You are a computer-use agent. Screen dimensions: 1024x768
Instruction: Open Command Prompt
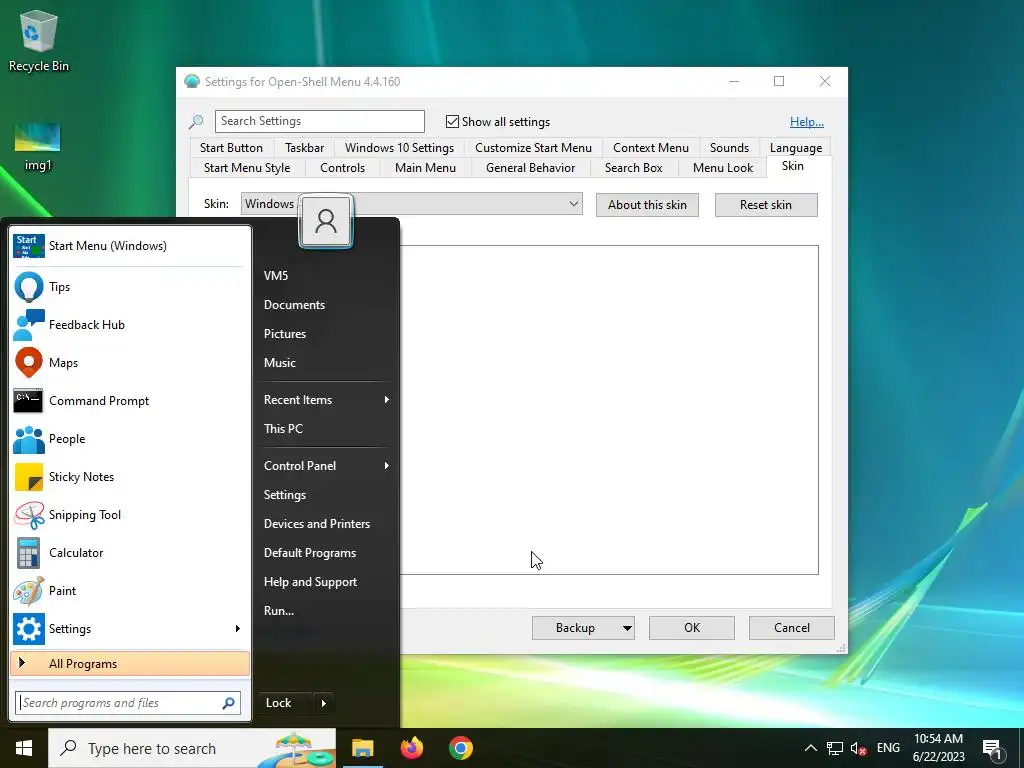tap(130, 400)
